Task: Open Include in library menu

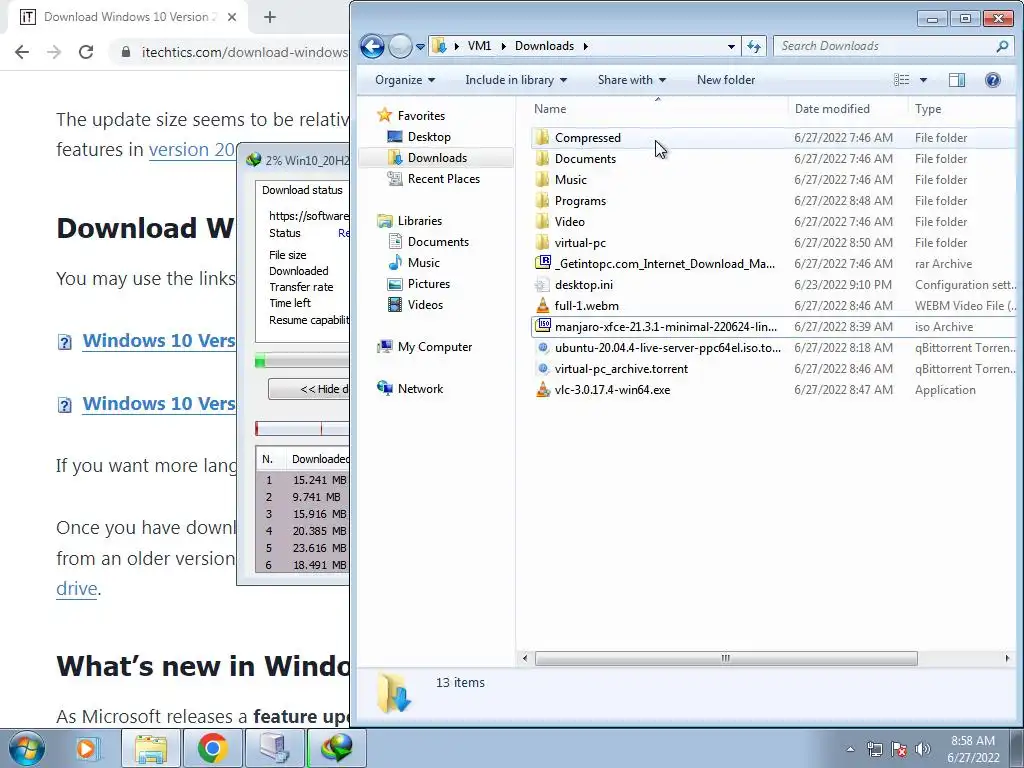Action: tap(516, 80)
